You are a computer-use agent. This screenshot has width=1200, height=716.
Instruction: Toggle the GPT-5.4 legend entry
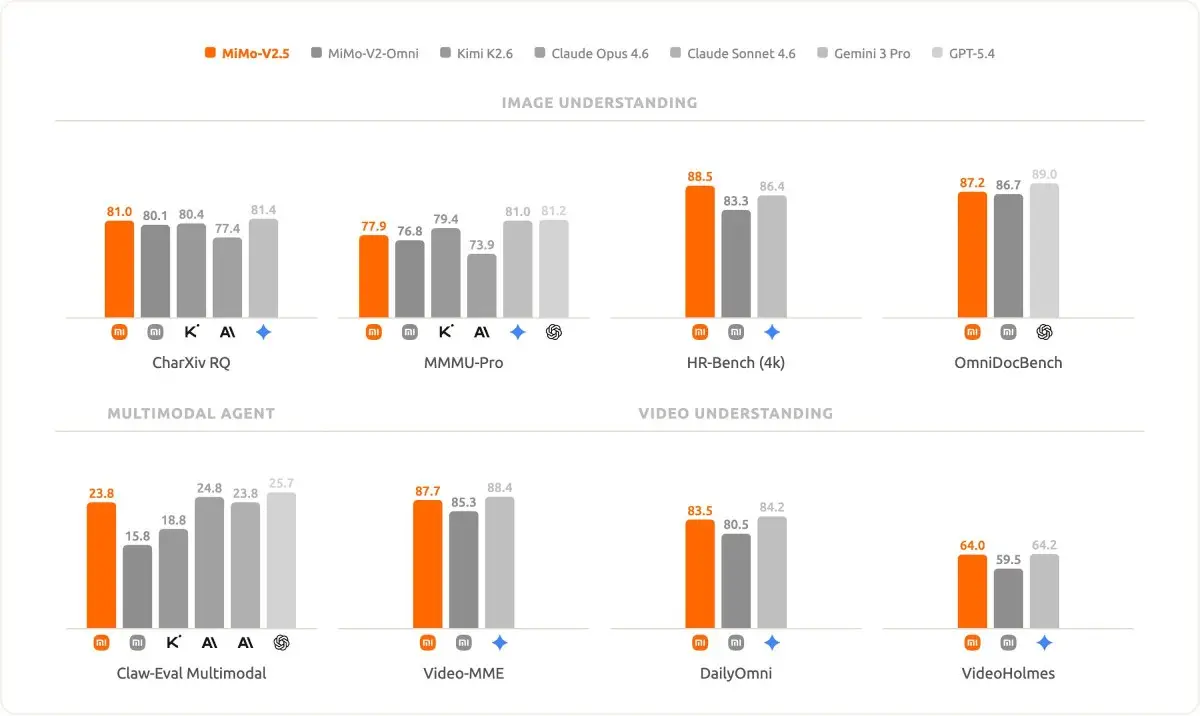click(963, 53)
